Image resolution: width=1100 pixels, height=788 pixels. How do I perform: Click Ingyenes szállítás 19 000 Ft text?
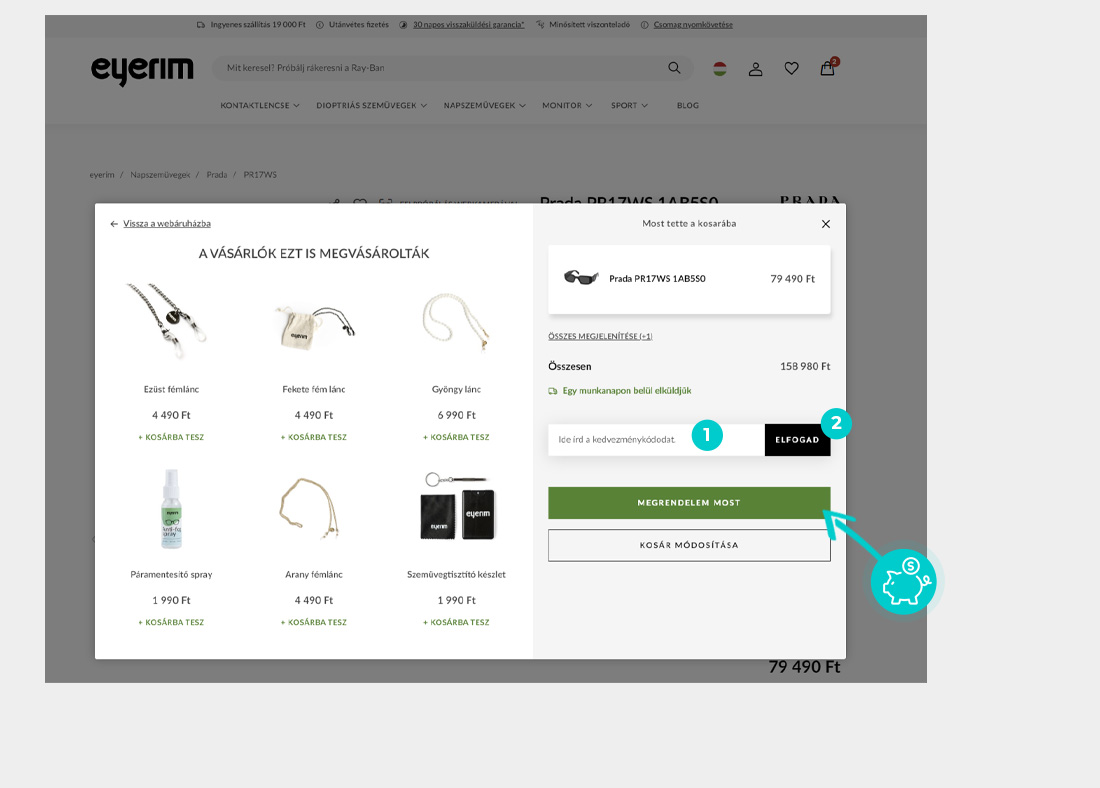[x=258, y=25]
